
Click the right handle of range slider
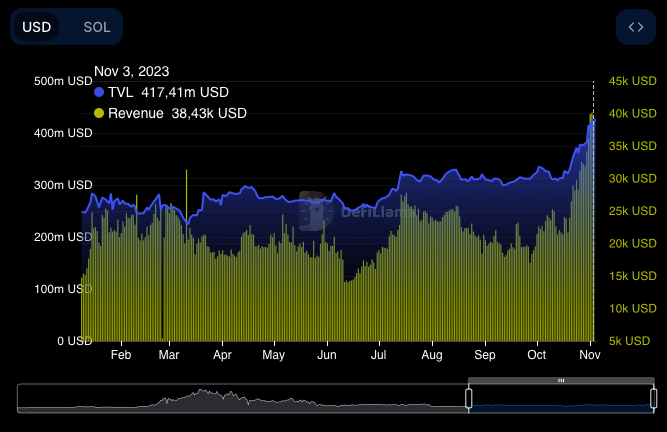click(x=653, y=398)
